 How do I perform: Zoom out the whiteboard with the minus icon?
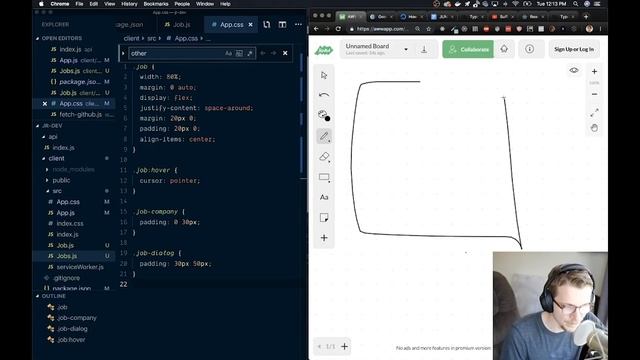pyautogui.click(x=594, y=94)
